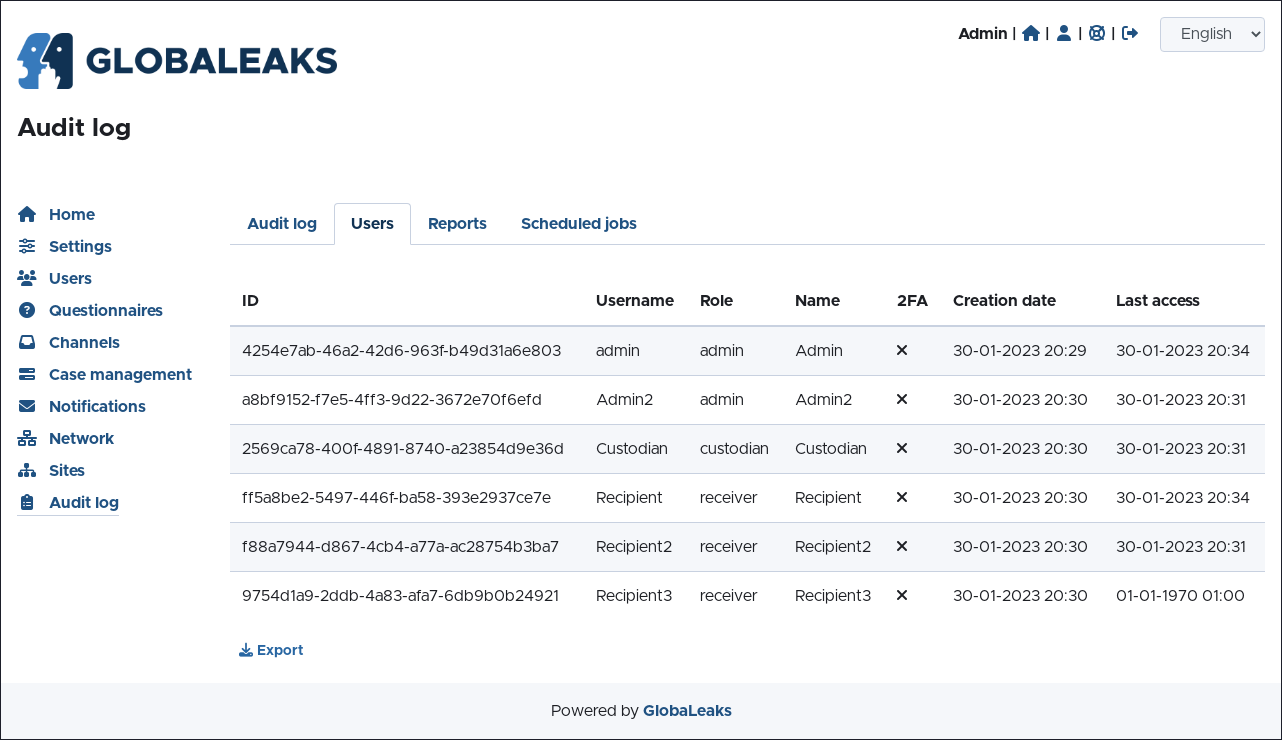Viewport: 1282px width, 740px height.
Task: Open Users in the left sidebar
Action: click(x=70, y=279)
